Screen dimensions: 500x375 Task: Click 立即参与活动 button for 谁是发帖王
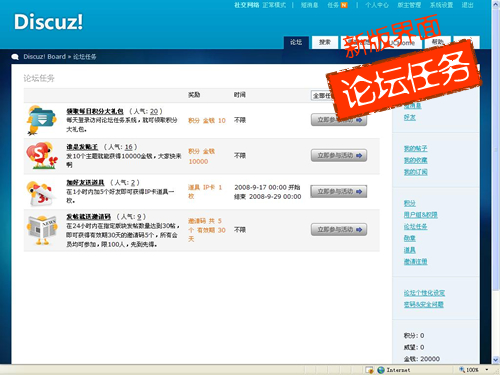pos(339,155)
